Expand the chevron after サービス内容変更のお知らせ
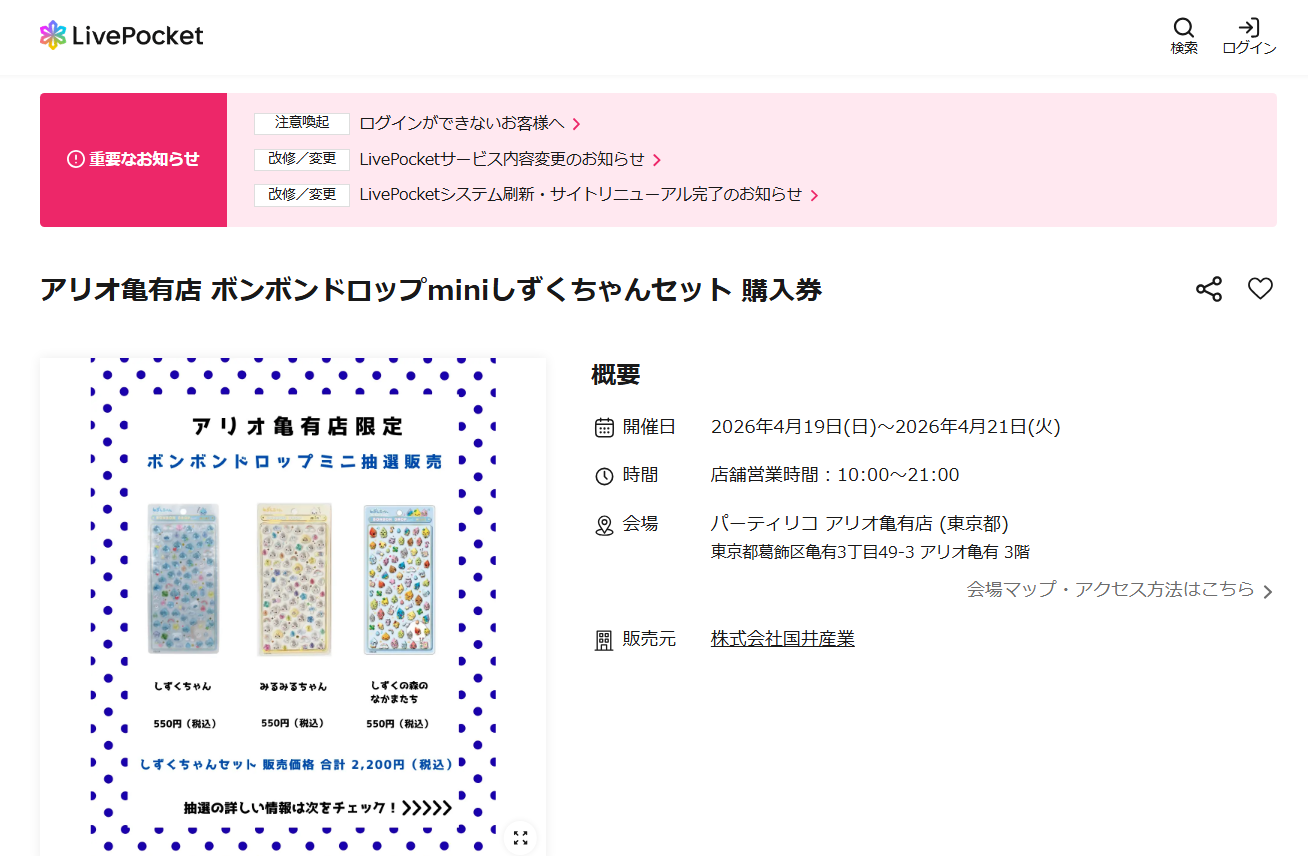This screenshot has height=856, width=1308. click(658, 159)
